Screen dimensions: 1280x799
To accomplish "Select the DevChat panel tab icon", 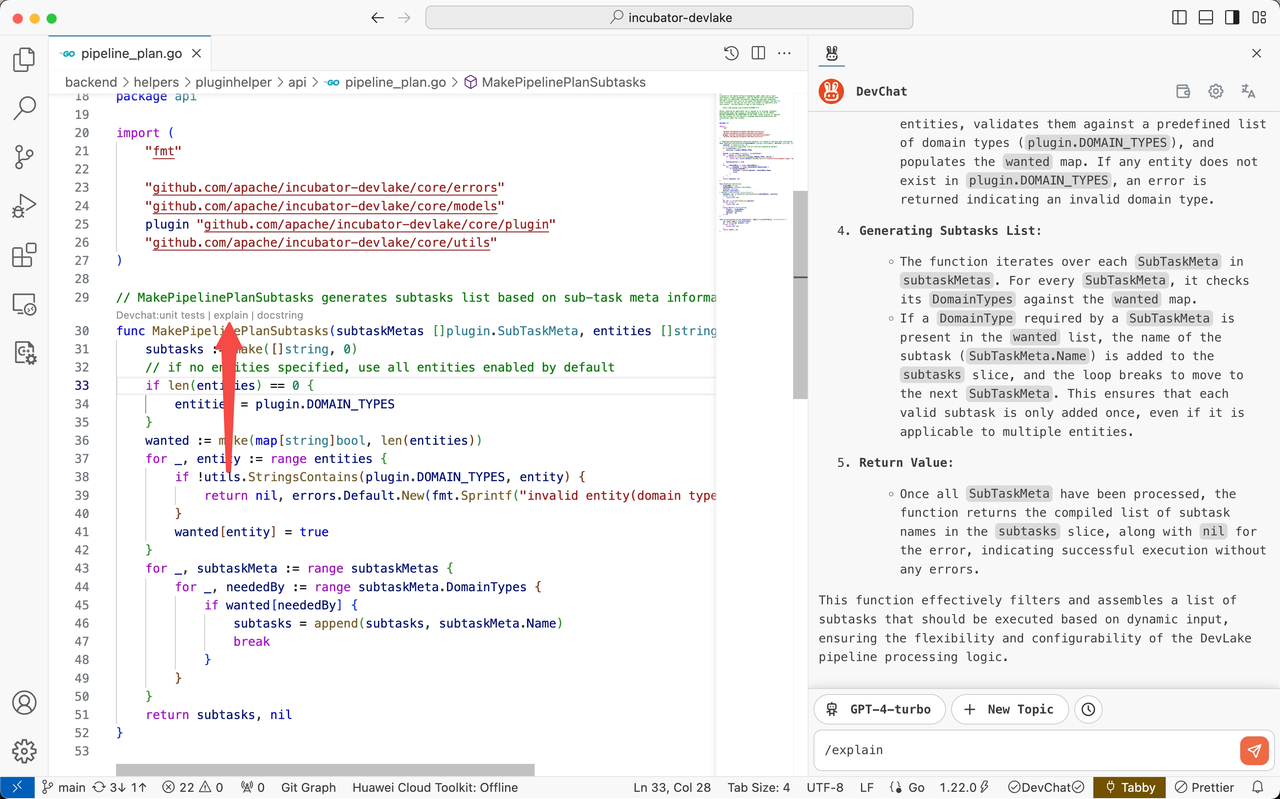I will 832,53.
